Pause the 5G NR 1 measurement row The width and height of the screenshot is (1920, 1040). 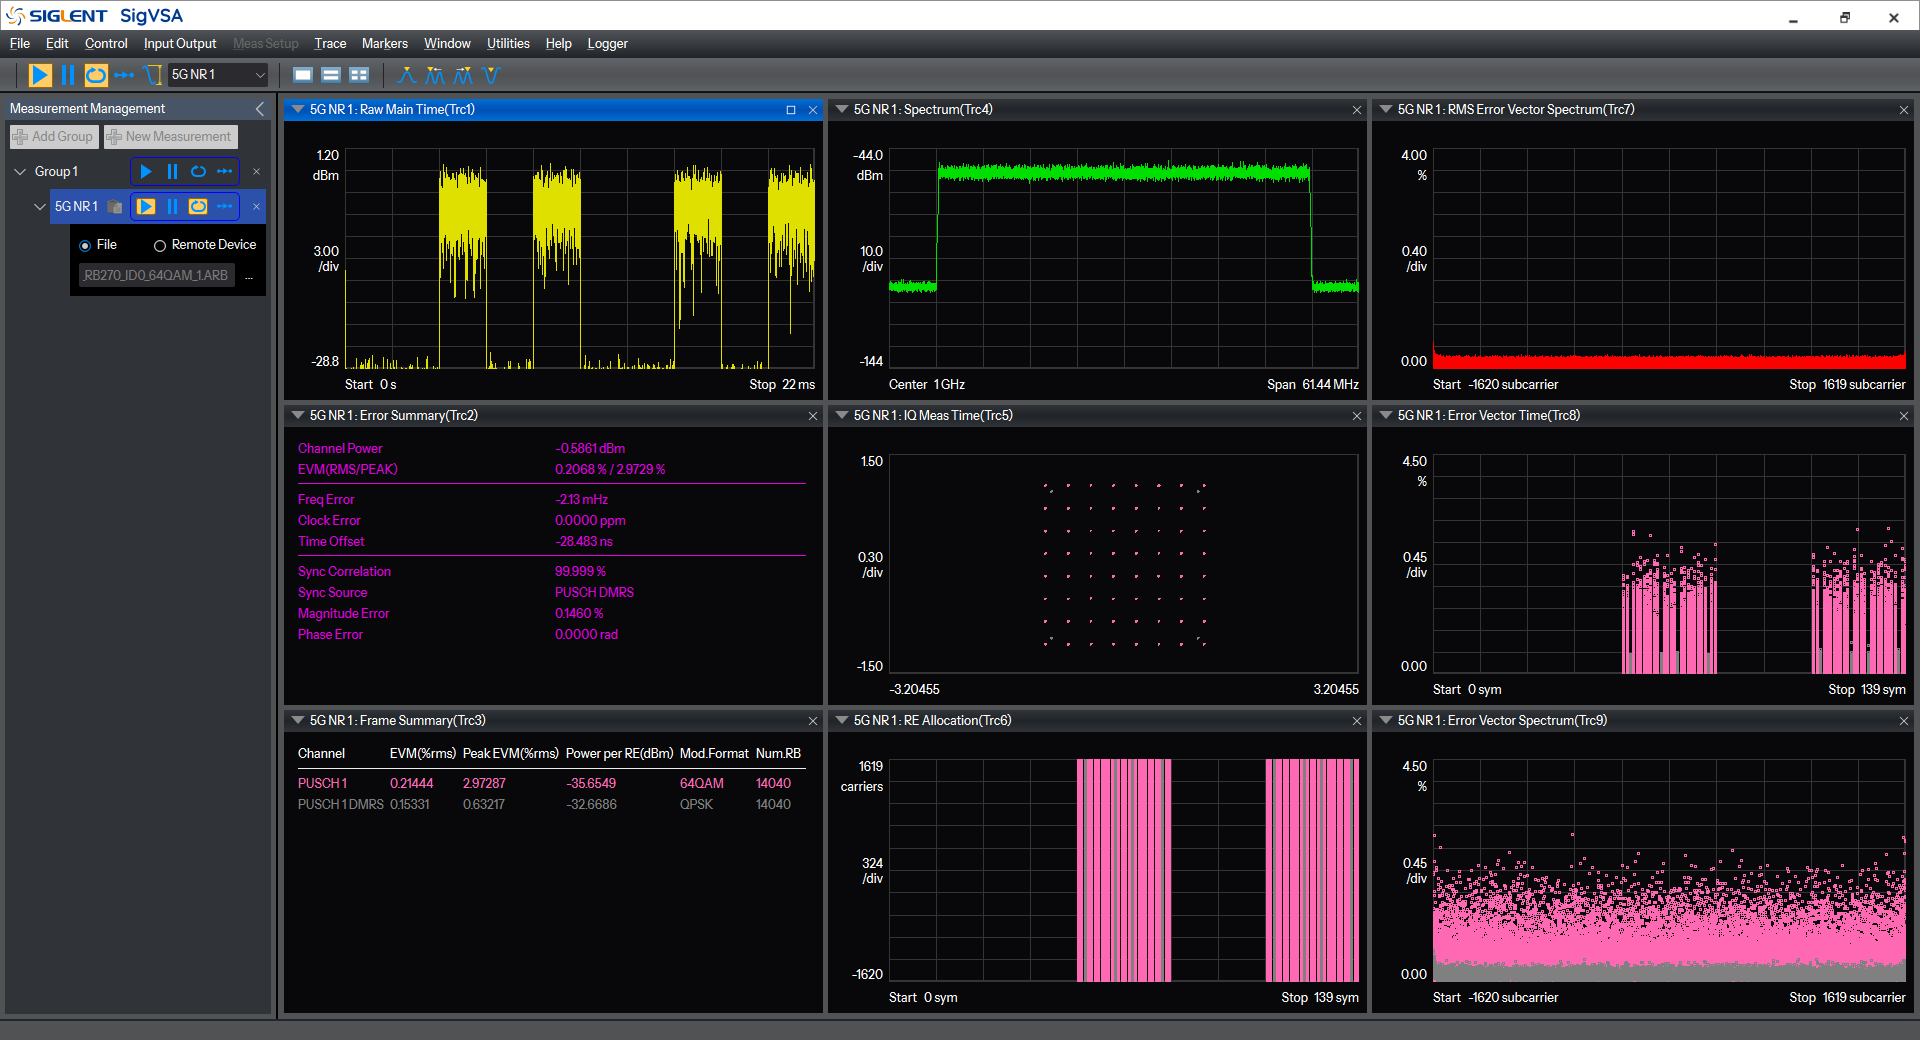[x=172, y=207]
